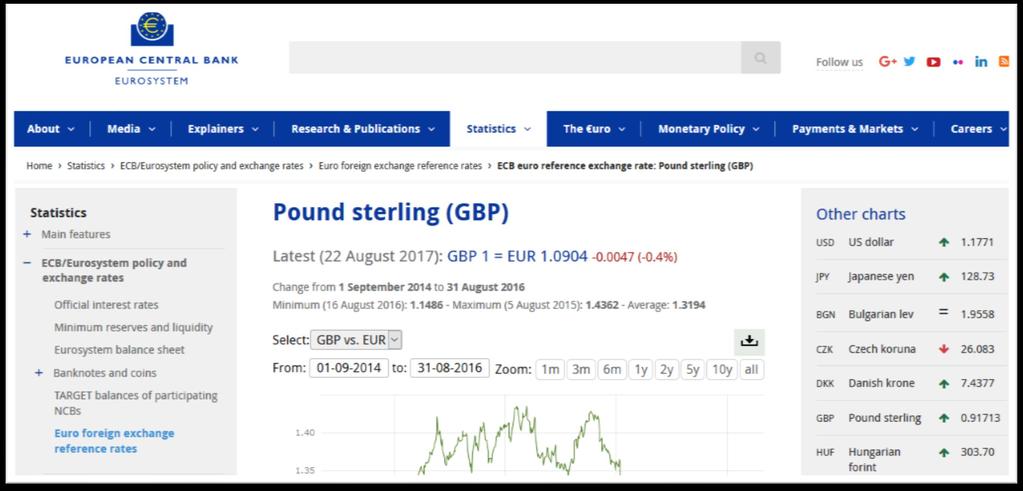Screen dimensions: 1023x491
Task: Zoom chart to 10y
Action: coord(722,370)
